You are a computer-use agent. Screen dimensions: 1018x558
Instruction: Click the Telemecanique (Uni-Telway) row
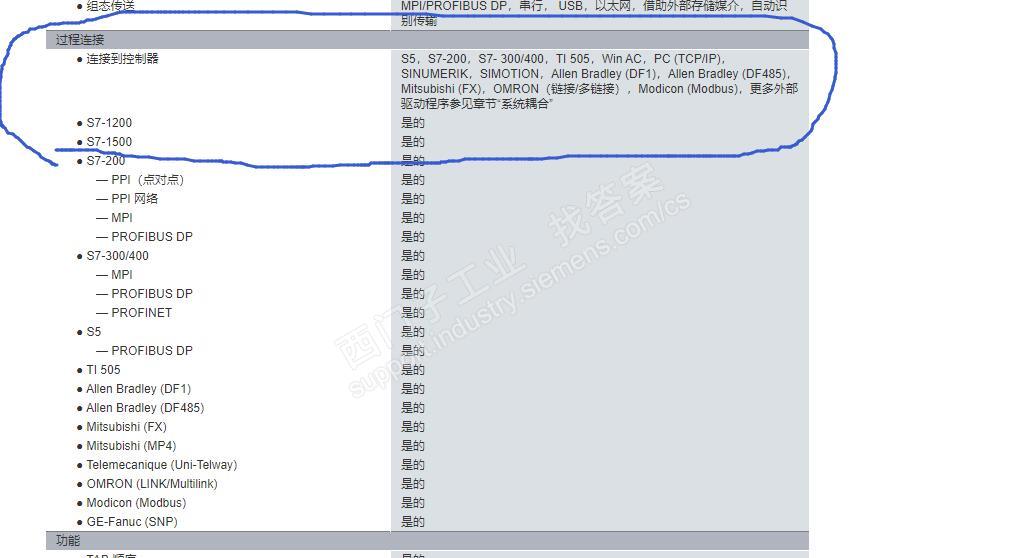(x=162, y=465)
